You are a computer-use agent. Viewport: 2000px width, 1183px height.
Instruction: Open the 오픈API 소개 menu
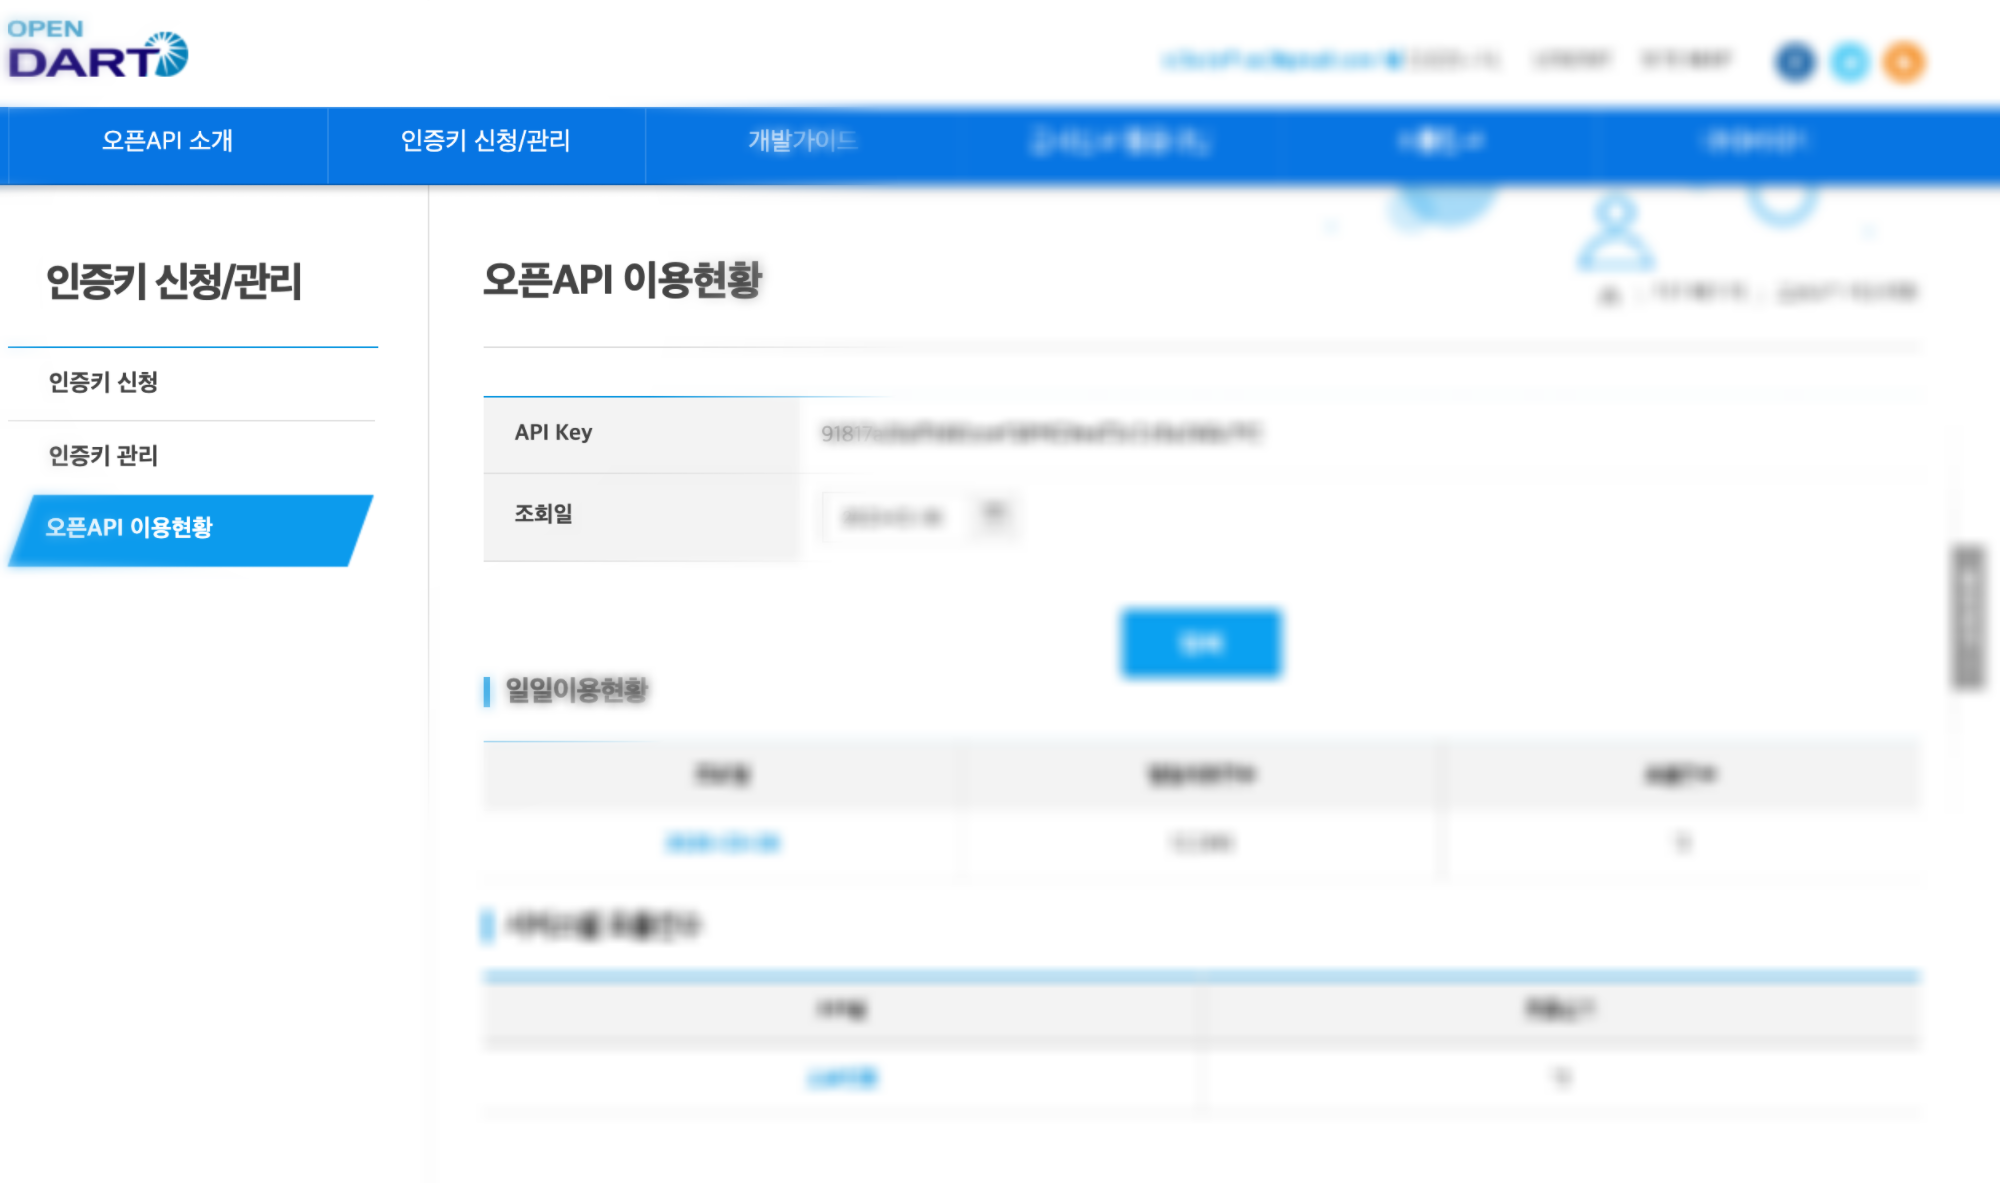click(167, 141)
